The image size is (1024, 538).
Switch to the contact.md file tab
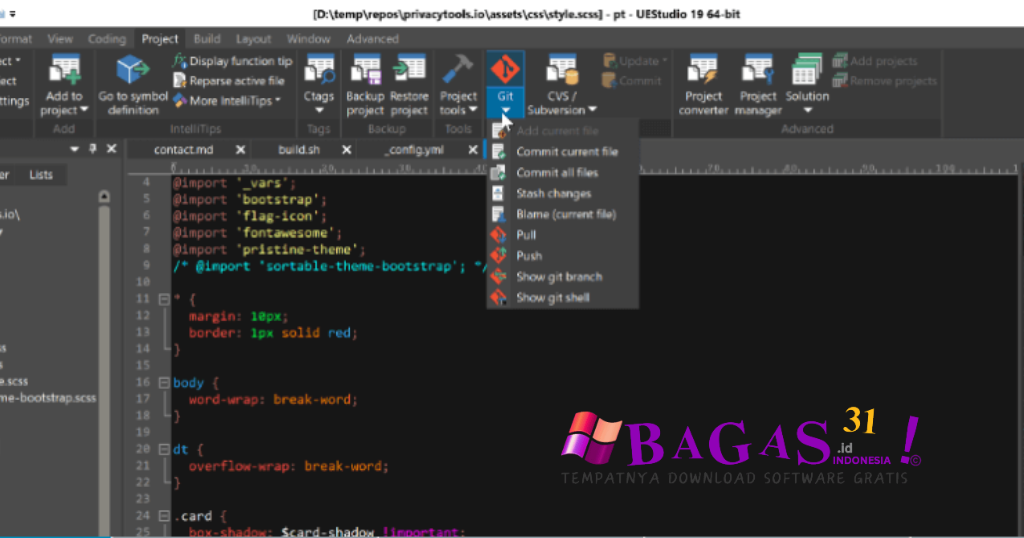pyautogui.click(x=184, y=150)
